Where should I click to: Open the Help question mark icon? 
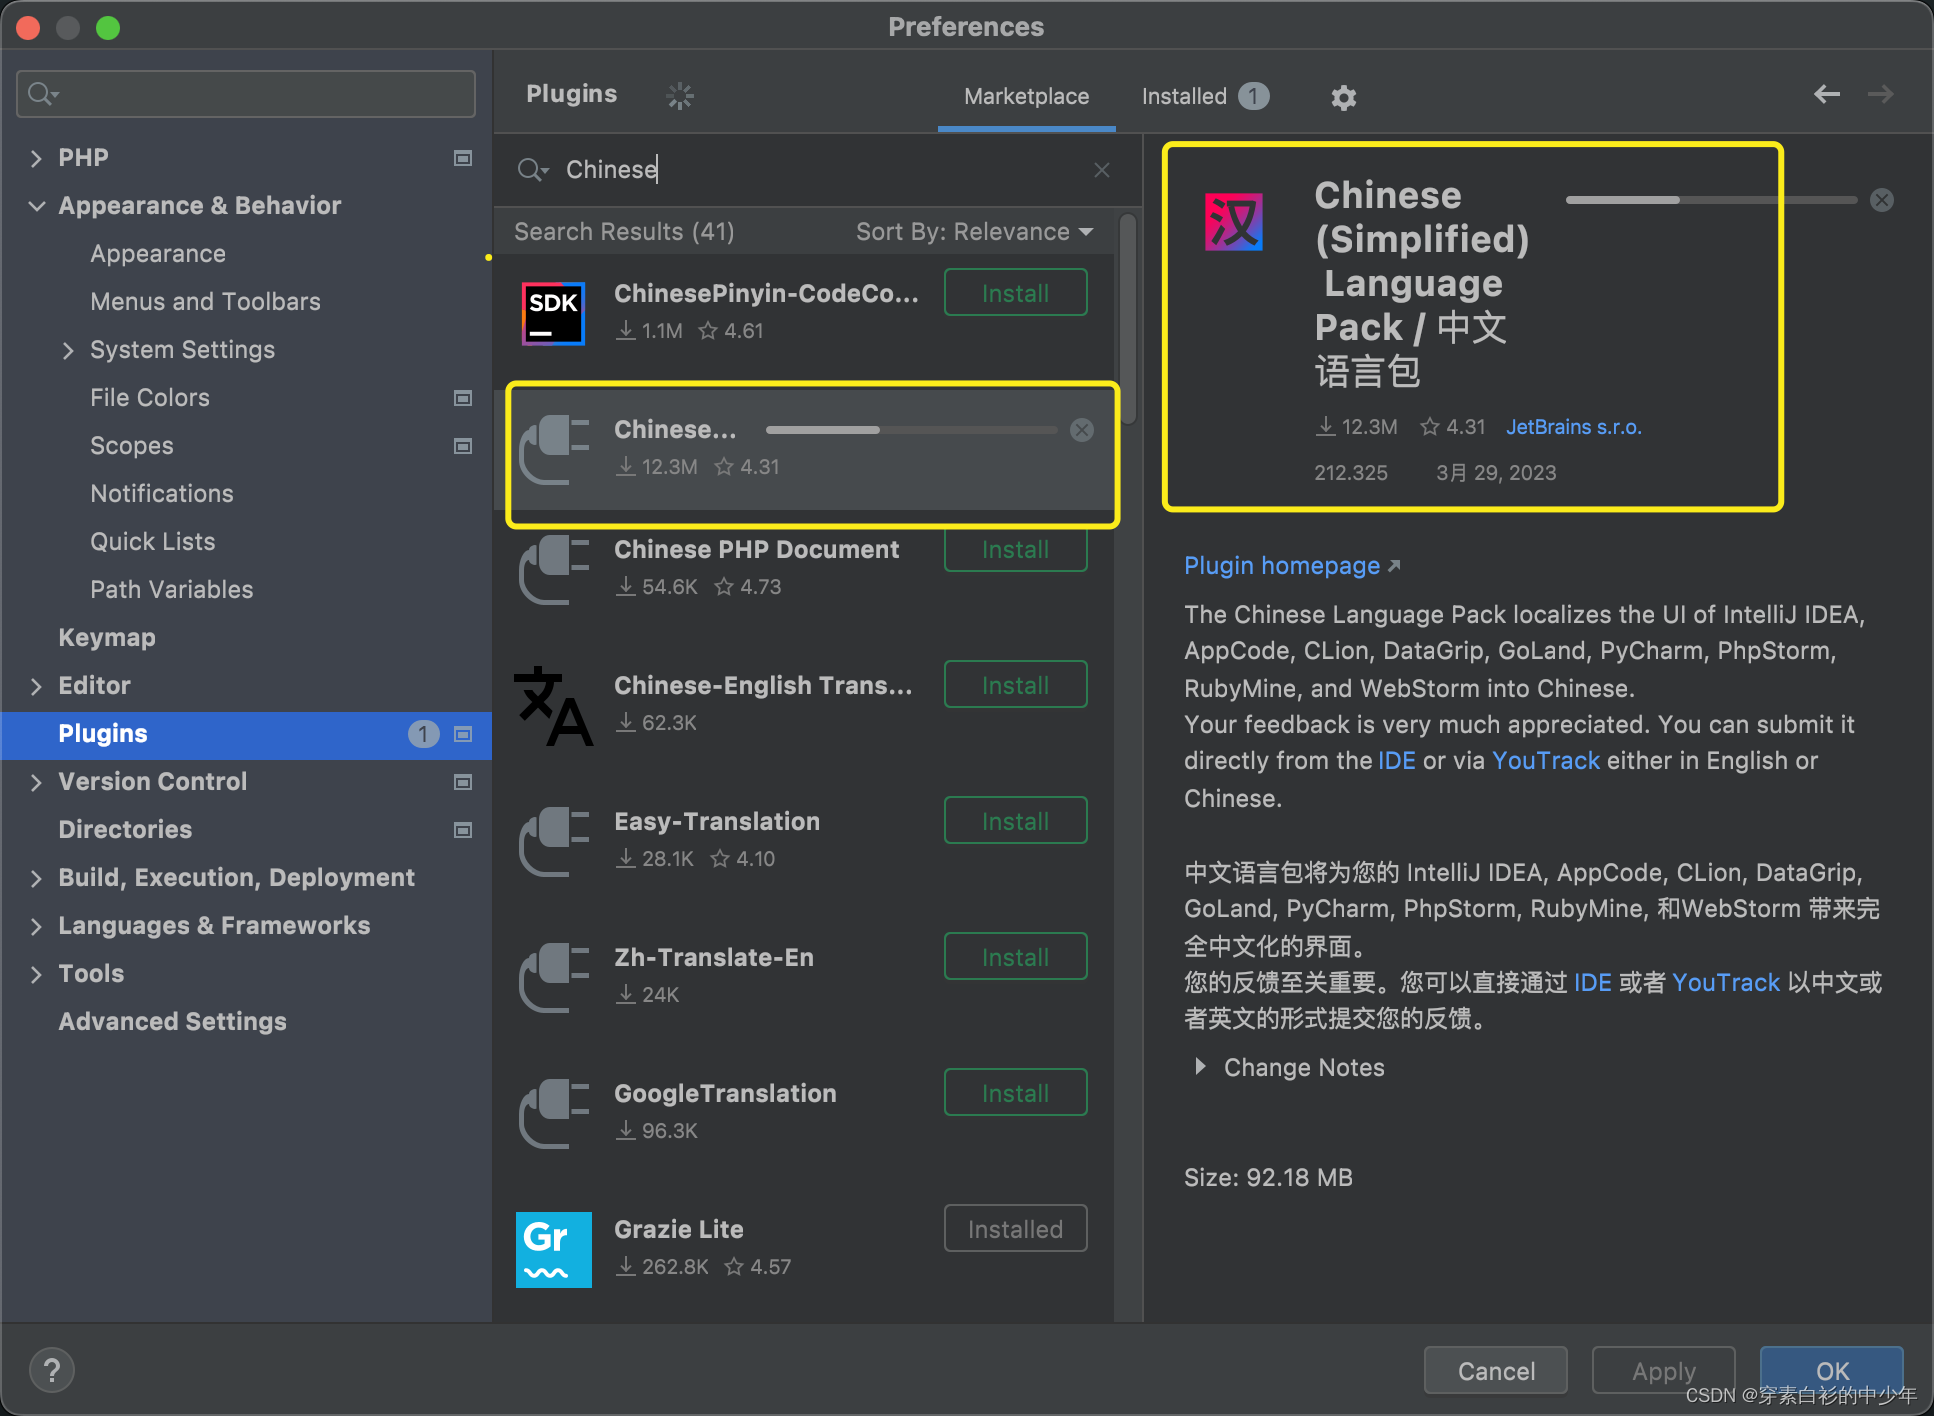point(52,1369)
